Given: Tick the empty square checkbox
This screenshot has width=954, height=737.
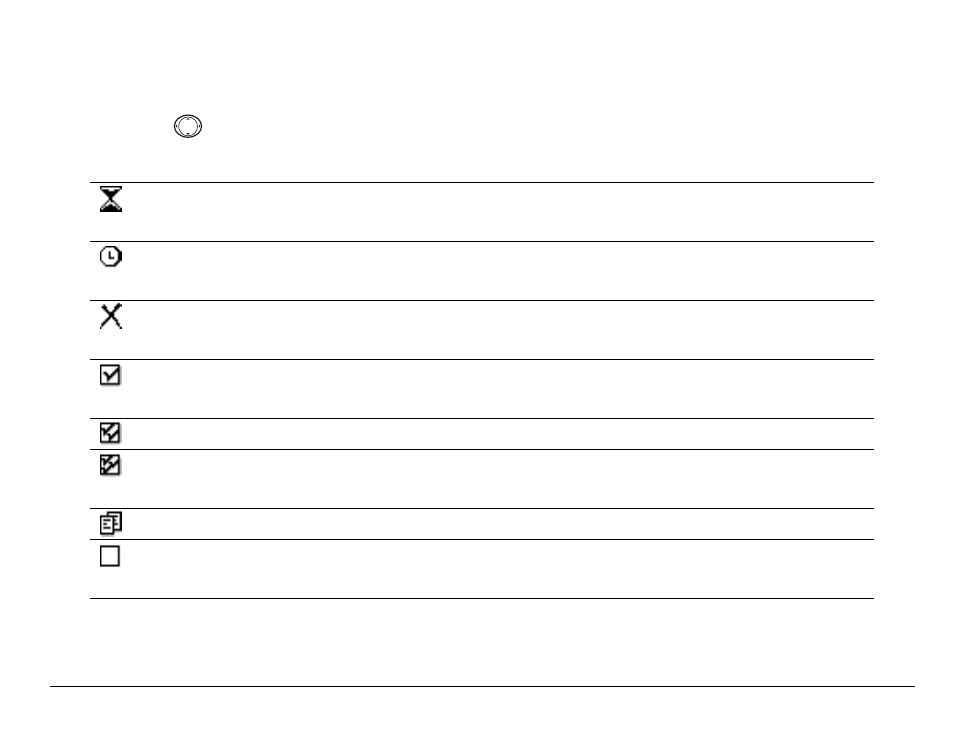Looking at the screenshot, I should pyautogui.click(x=110, y=556).
